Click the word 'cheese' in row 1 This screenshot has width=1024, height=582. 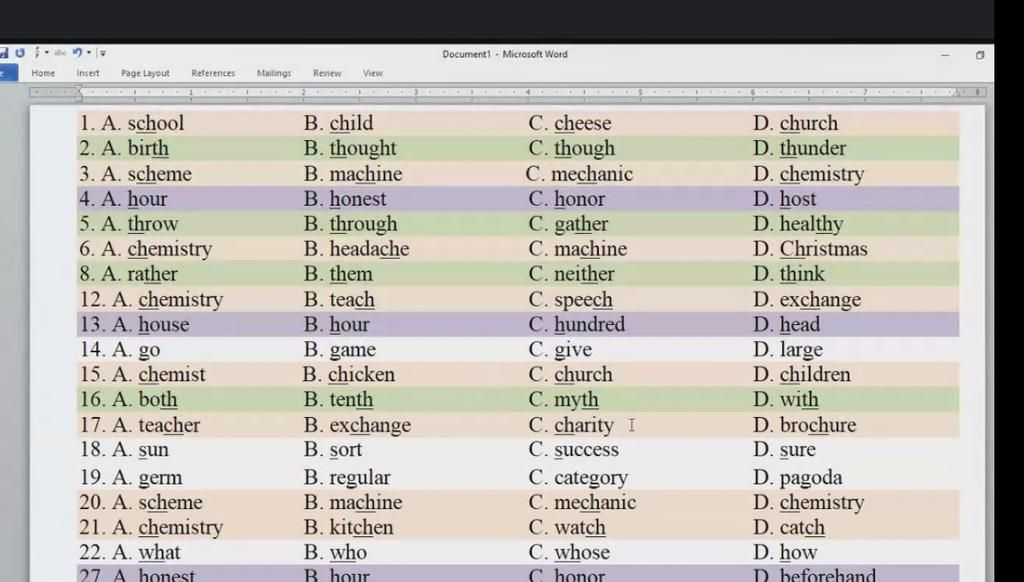click(x=583, y=123)
